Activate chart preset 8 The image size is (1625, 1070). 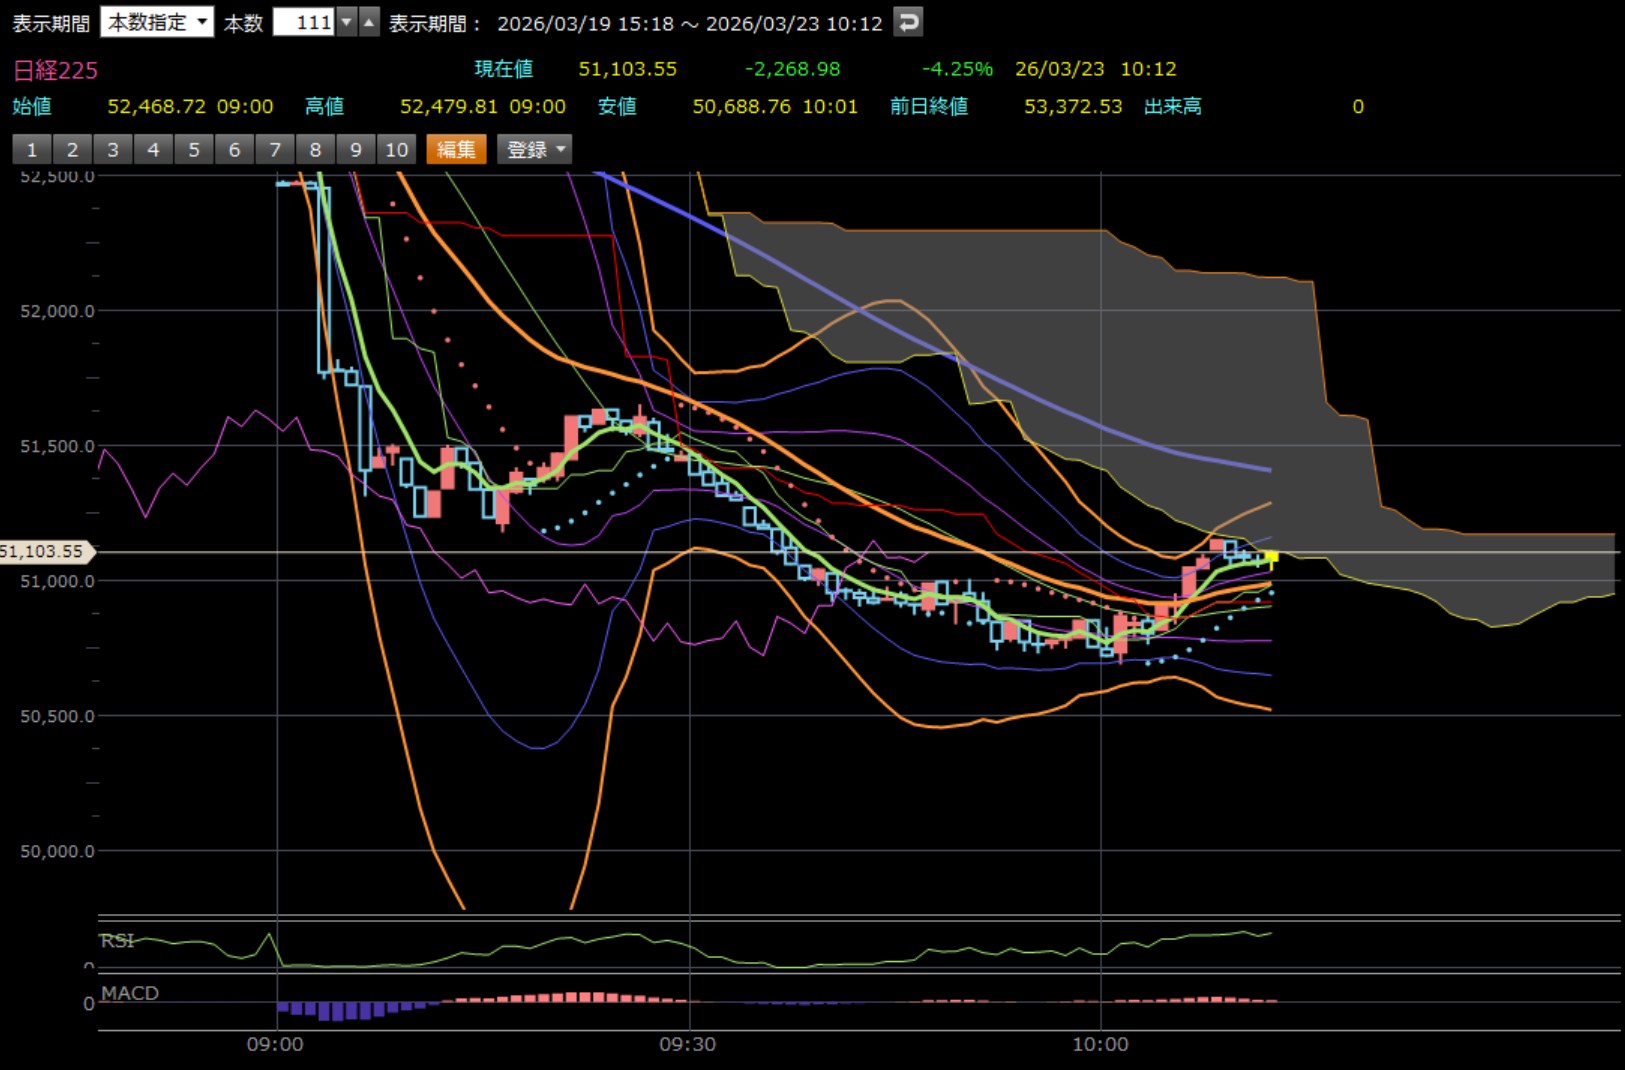315,150
